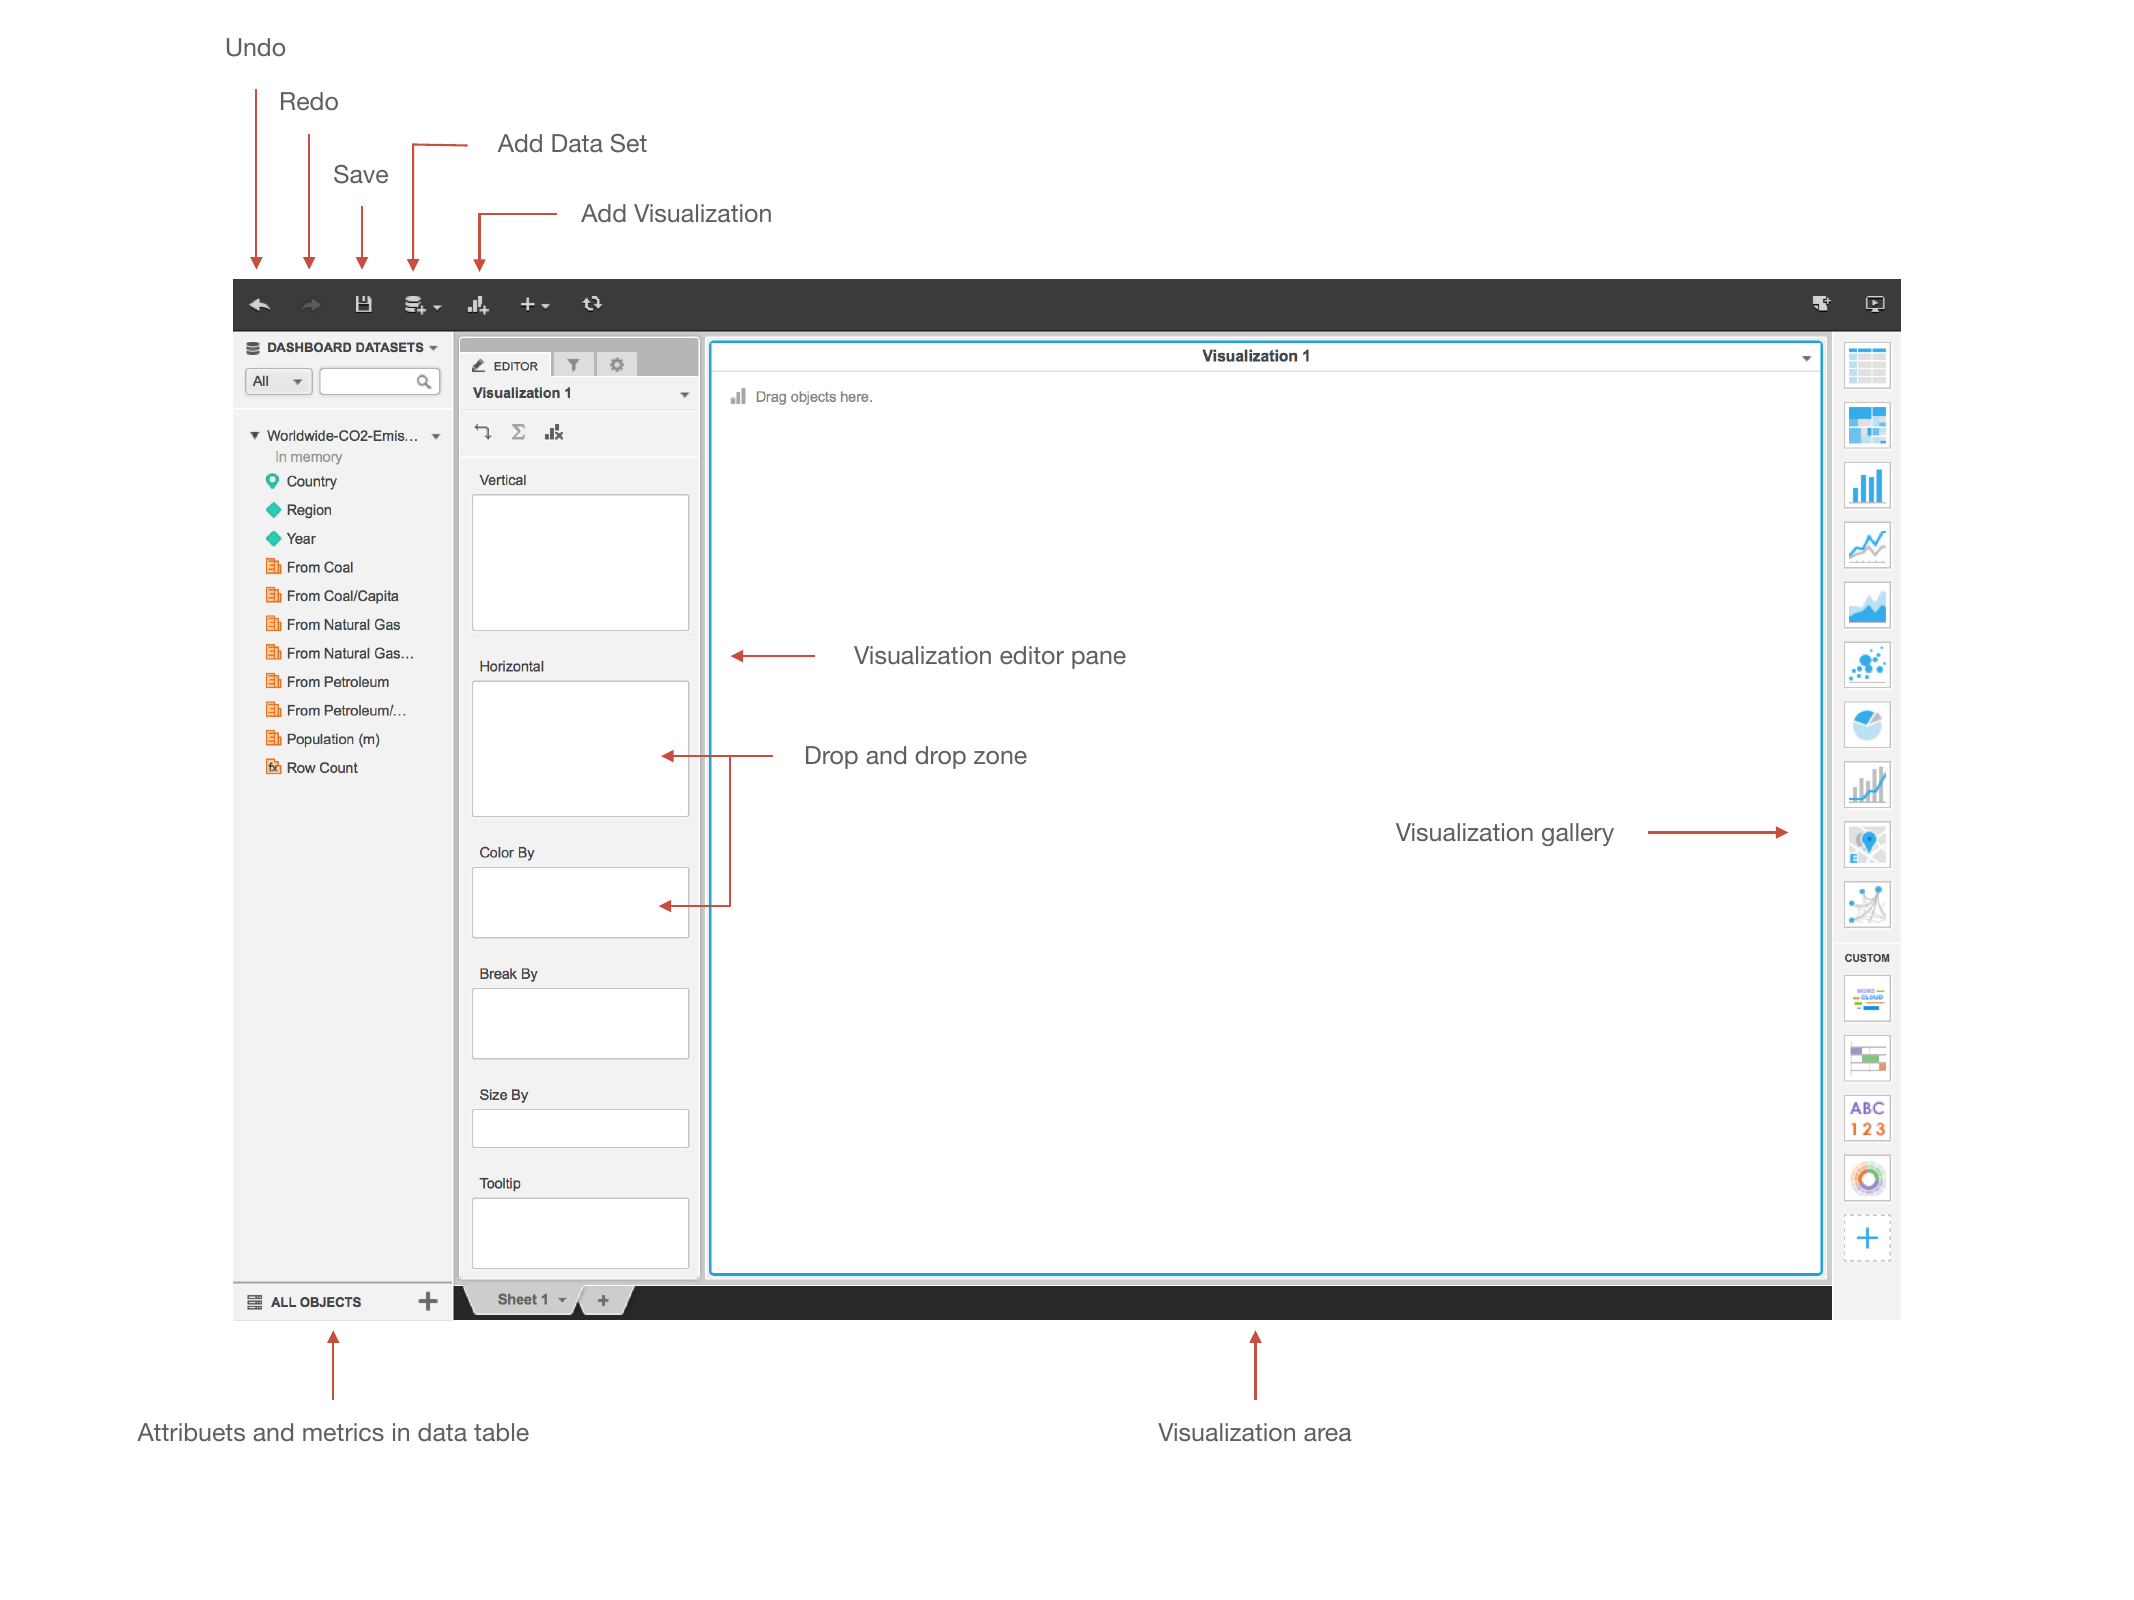The height and width of the screenshot is (1600, 2134).
Task: Click the Break By drop zone
Action: coord(580,1024)
